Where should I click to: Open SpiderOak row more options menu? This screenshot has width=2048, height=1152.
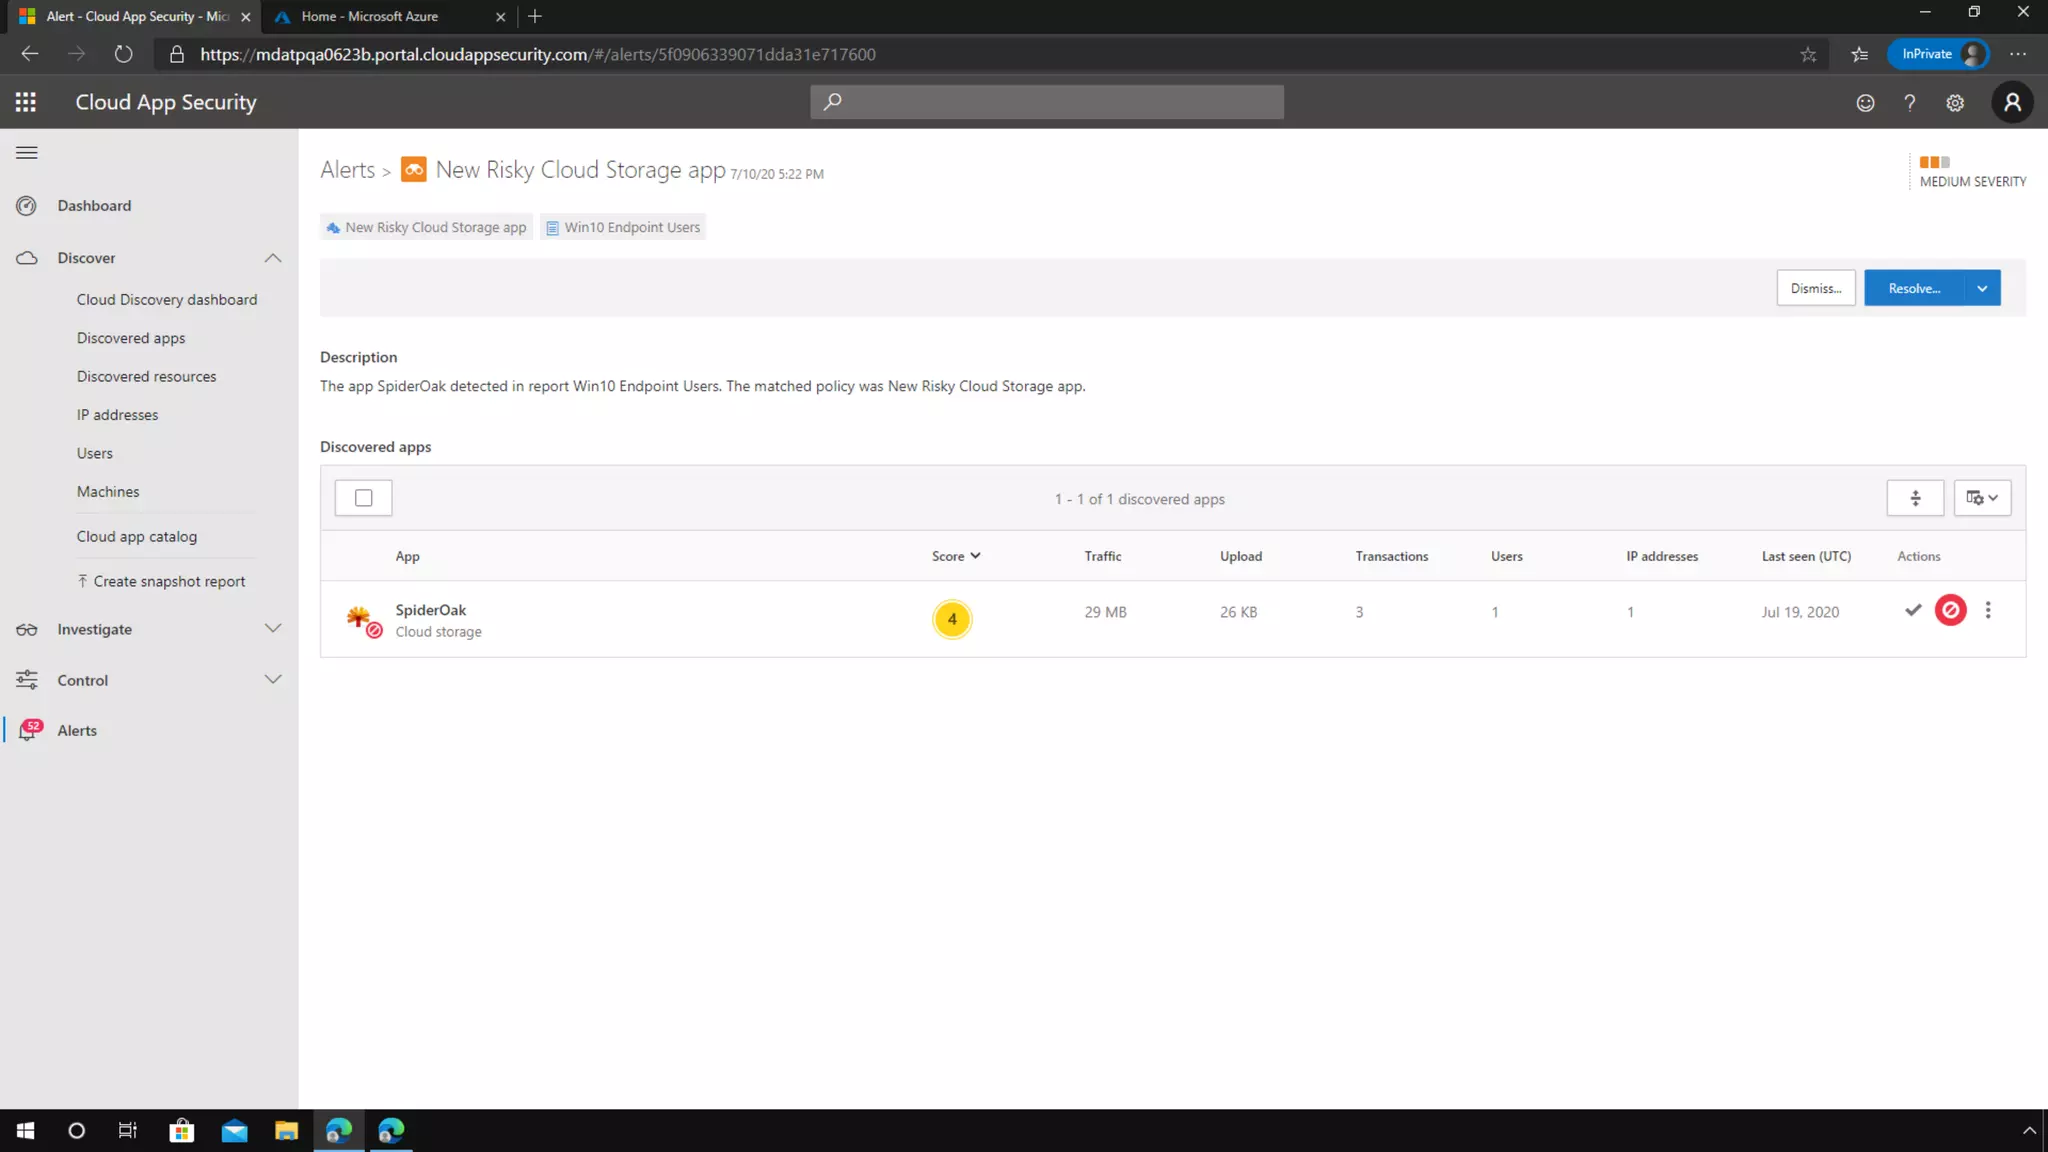1988,610
